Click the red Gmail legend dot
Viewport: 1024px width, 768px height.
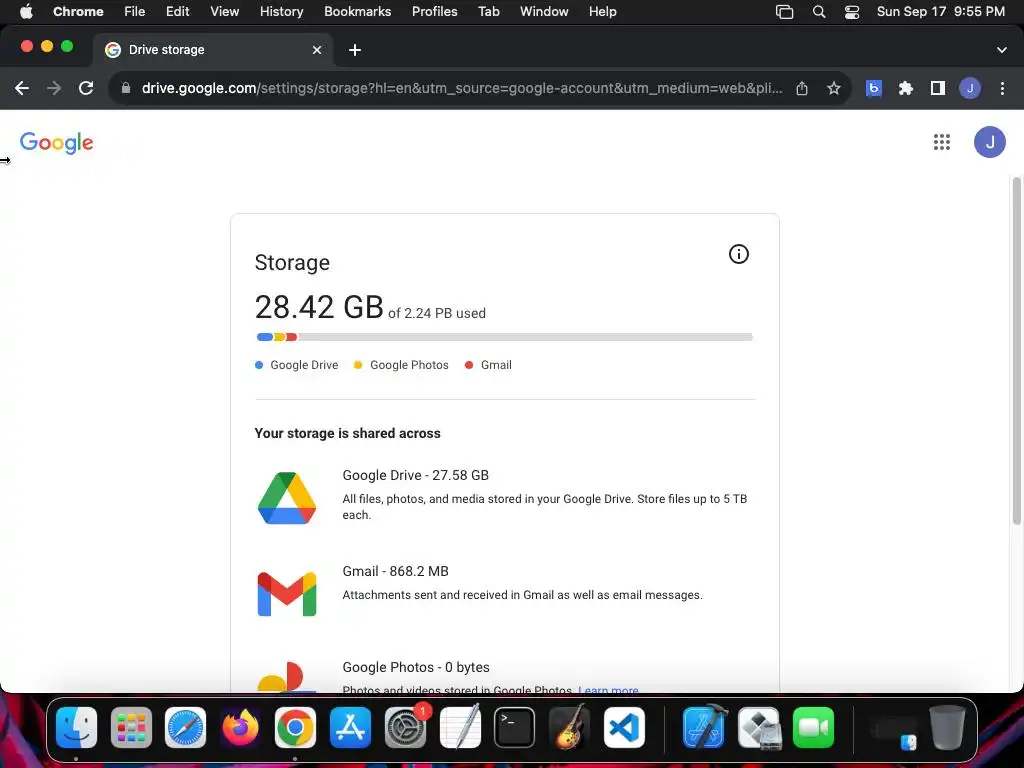click(x=468, y=365)
